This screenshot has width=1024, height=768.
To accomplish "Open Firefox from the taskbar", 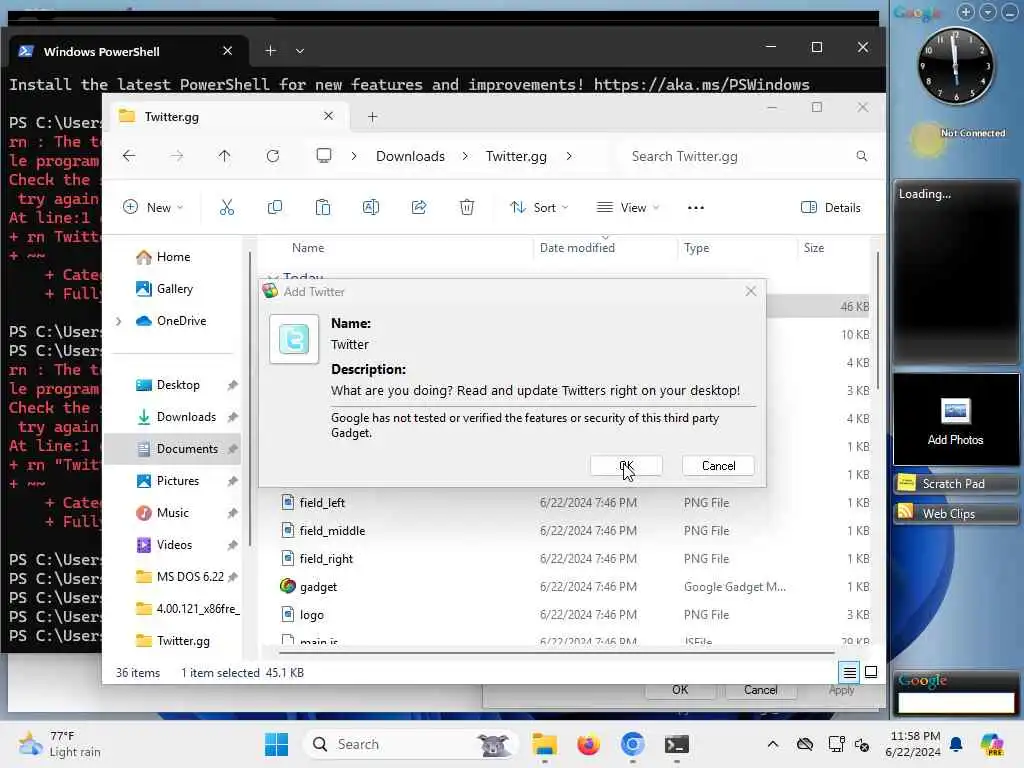I will (x=588, y=744).
